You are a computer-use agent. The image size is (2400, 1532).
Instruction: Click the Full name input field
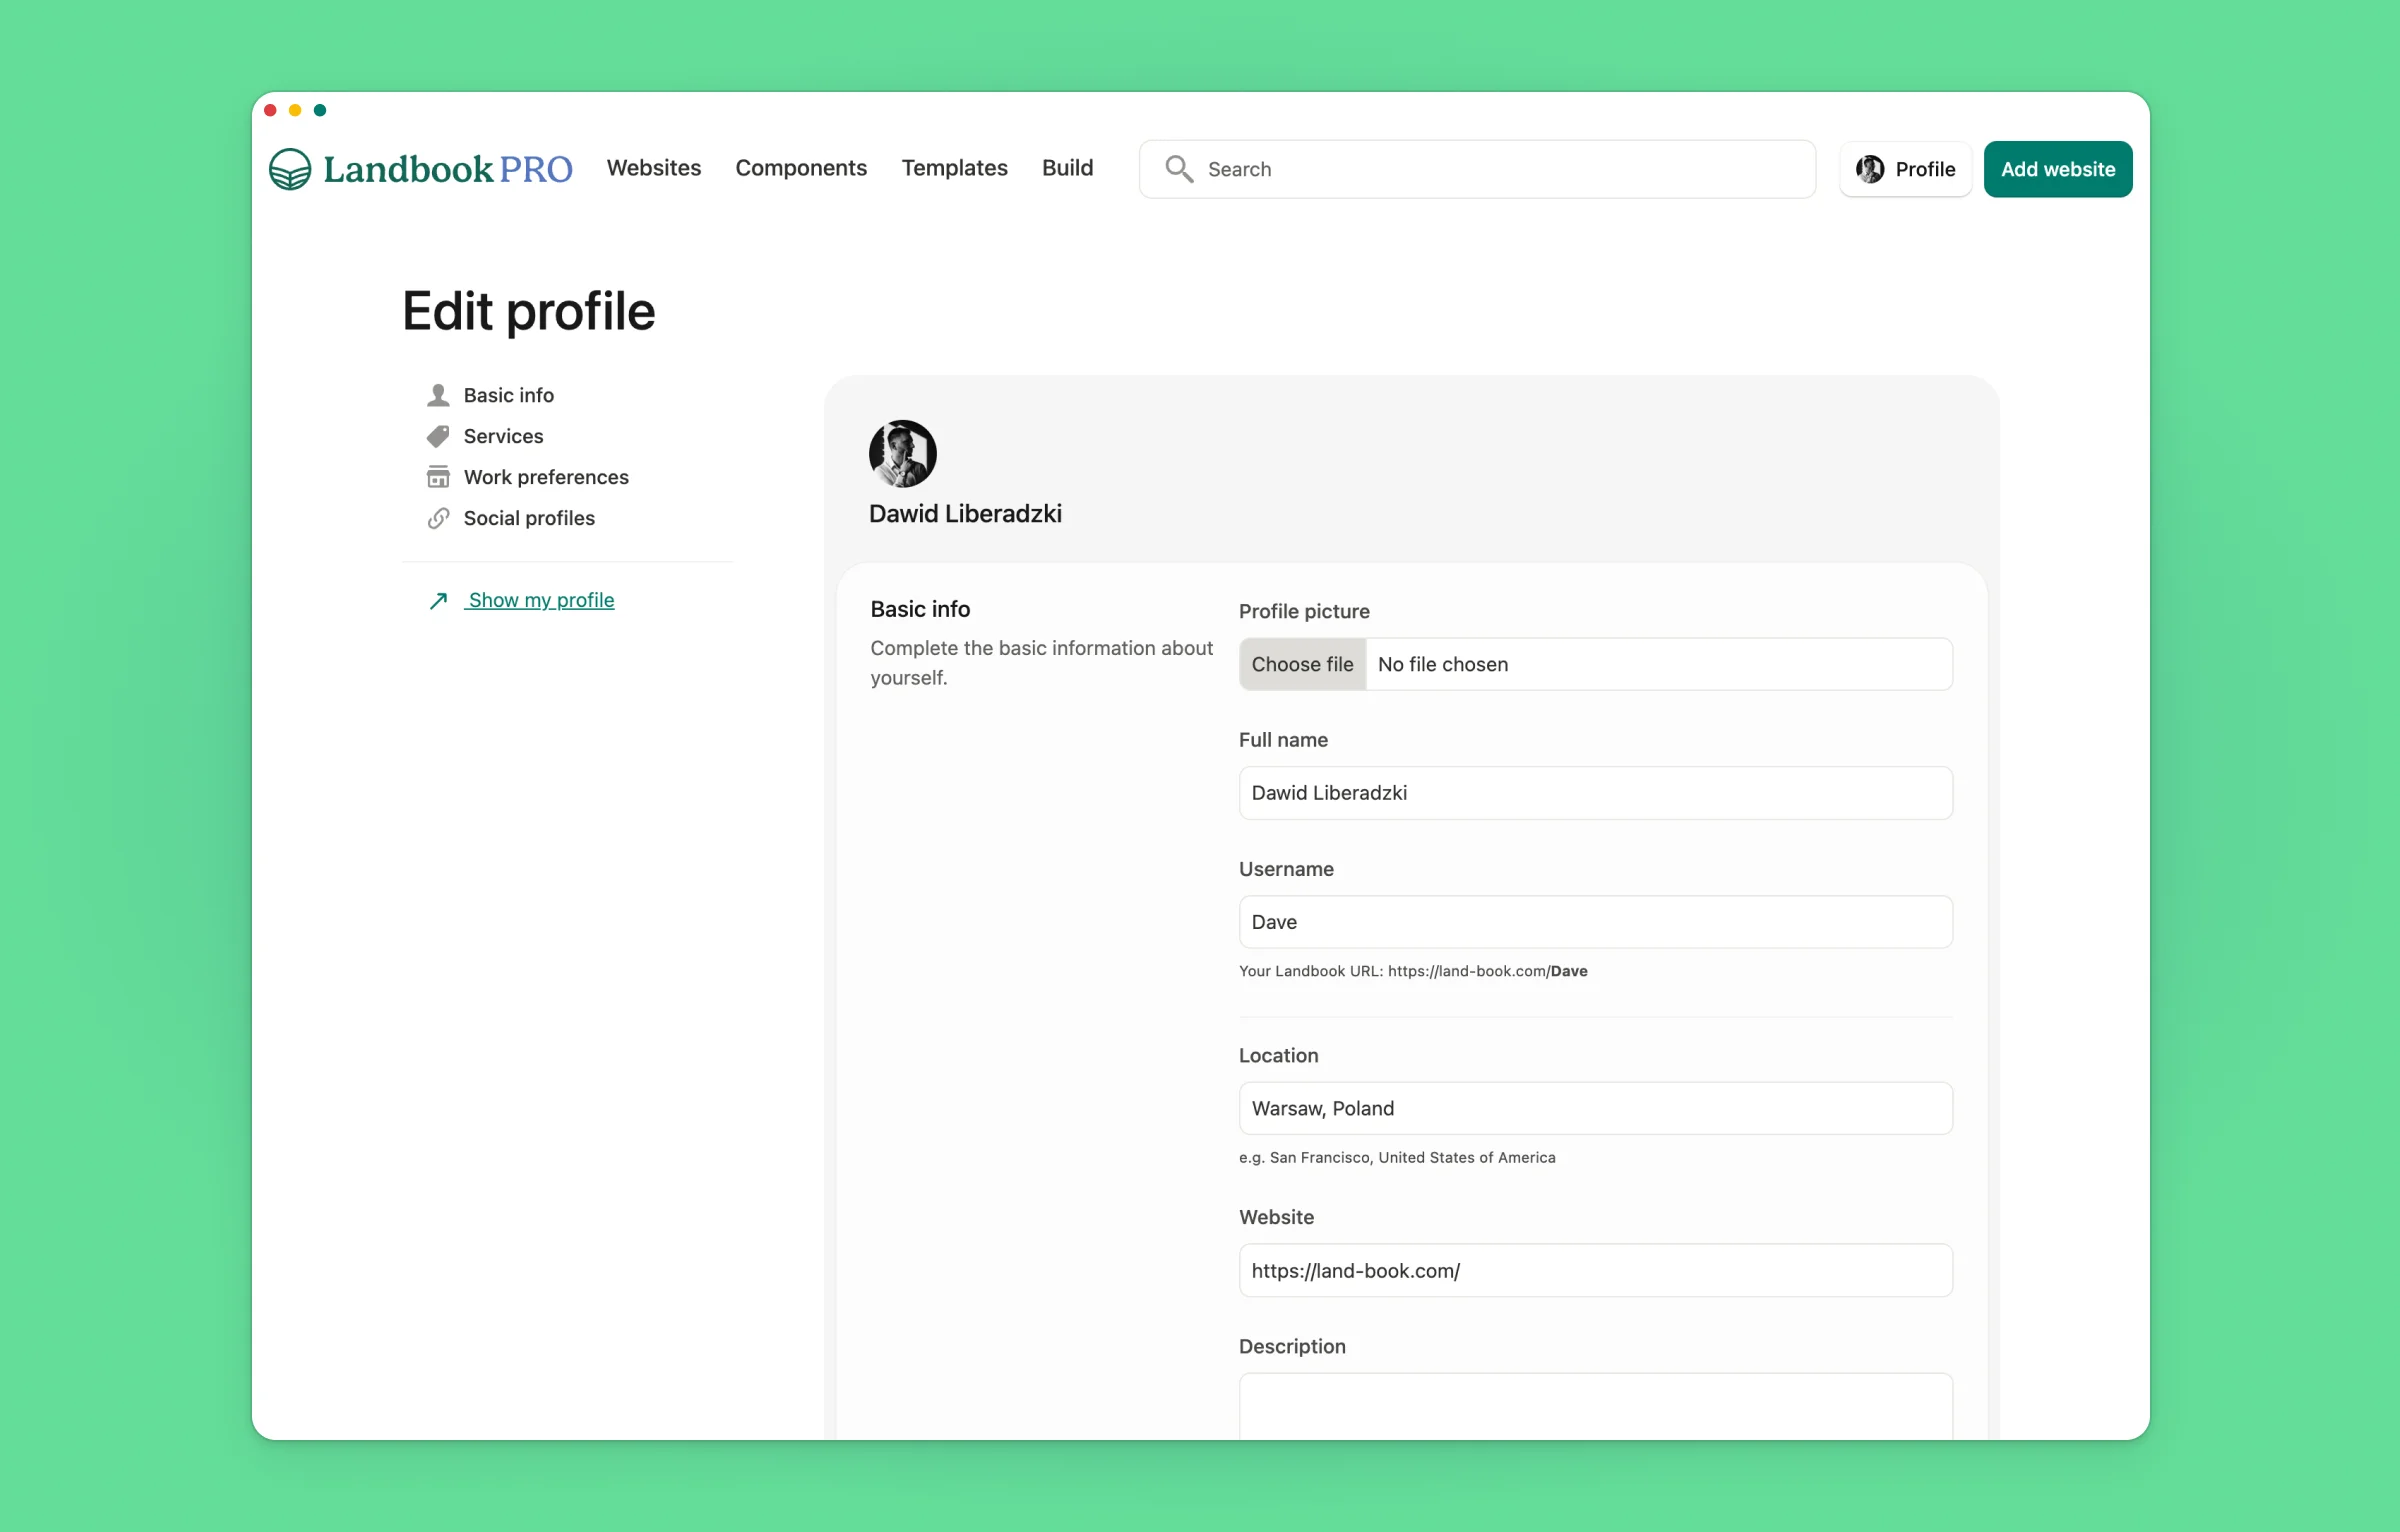click(x=1596, y=793)
